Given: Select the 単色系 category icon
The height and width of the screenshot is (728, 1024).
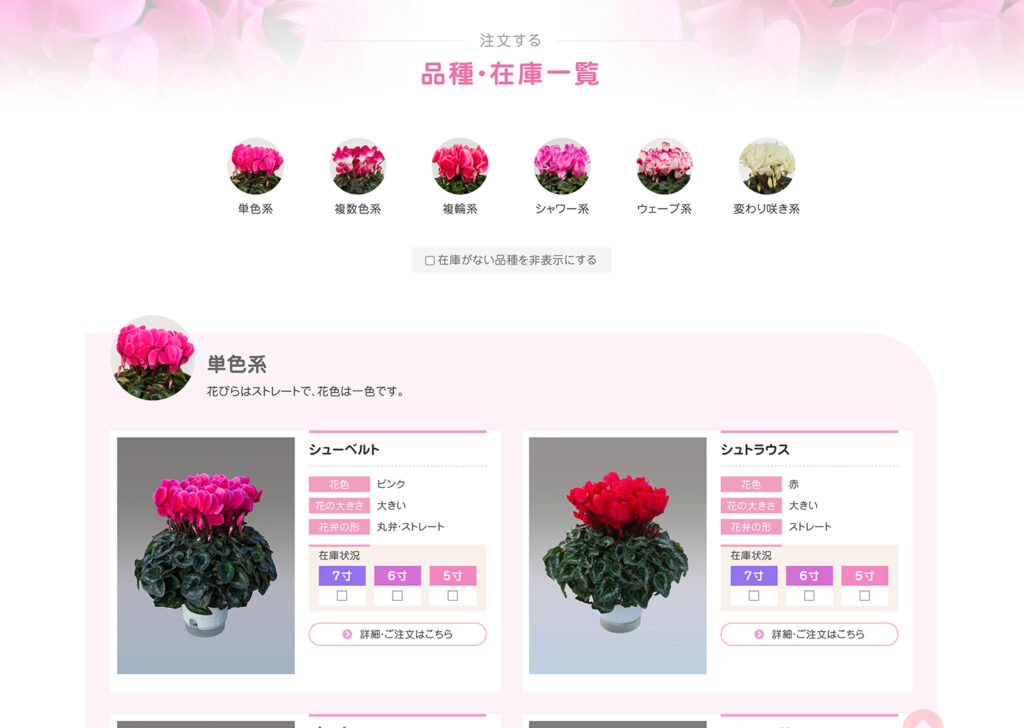Looking at the screenshot, I should (x=255, y=166).
